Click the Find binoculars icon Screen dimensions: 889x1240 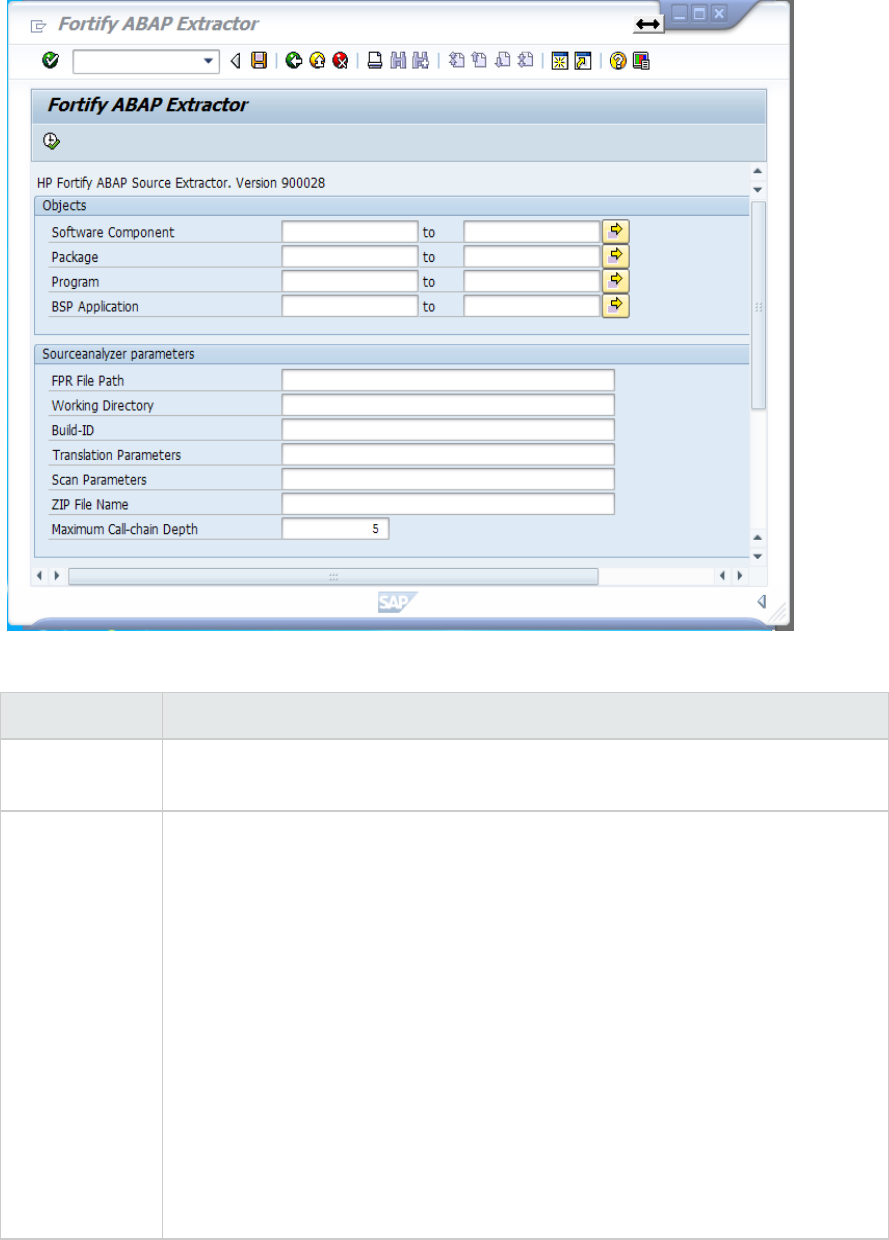(x=398, y=61)
